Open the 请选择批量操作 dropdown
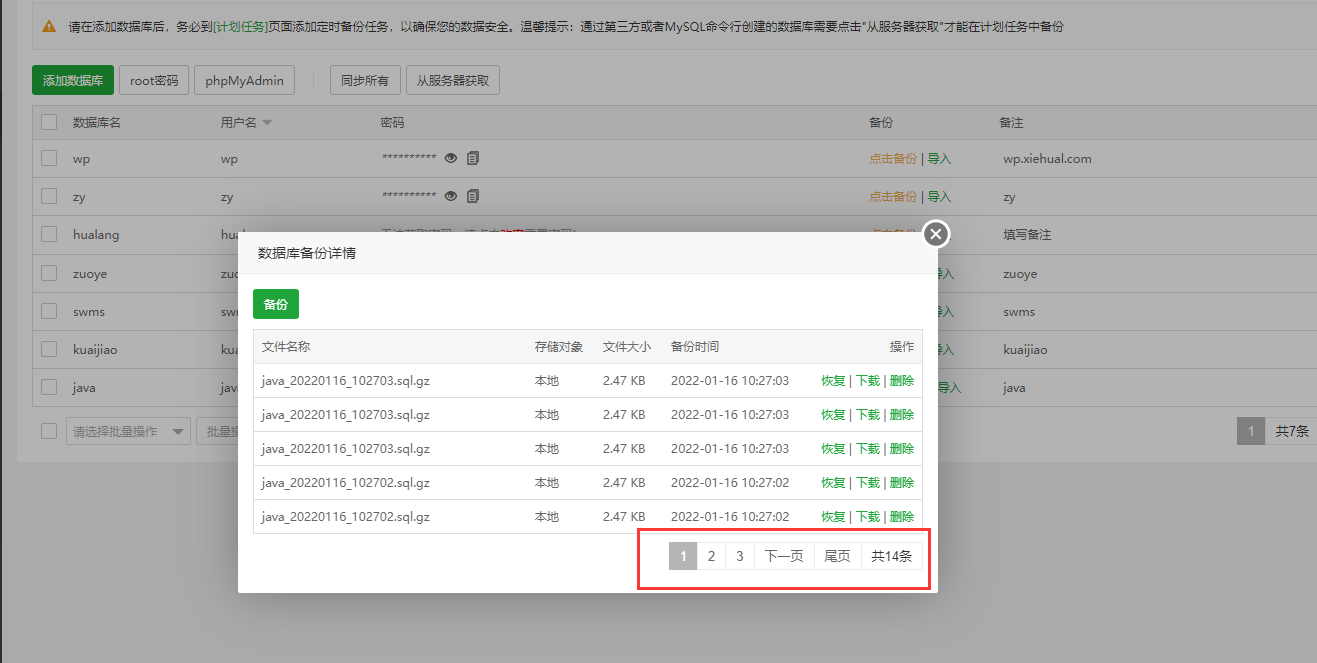This screenshot has height=663, width=1317. pos(128,431)
